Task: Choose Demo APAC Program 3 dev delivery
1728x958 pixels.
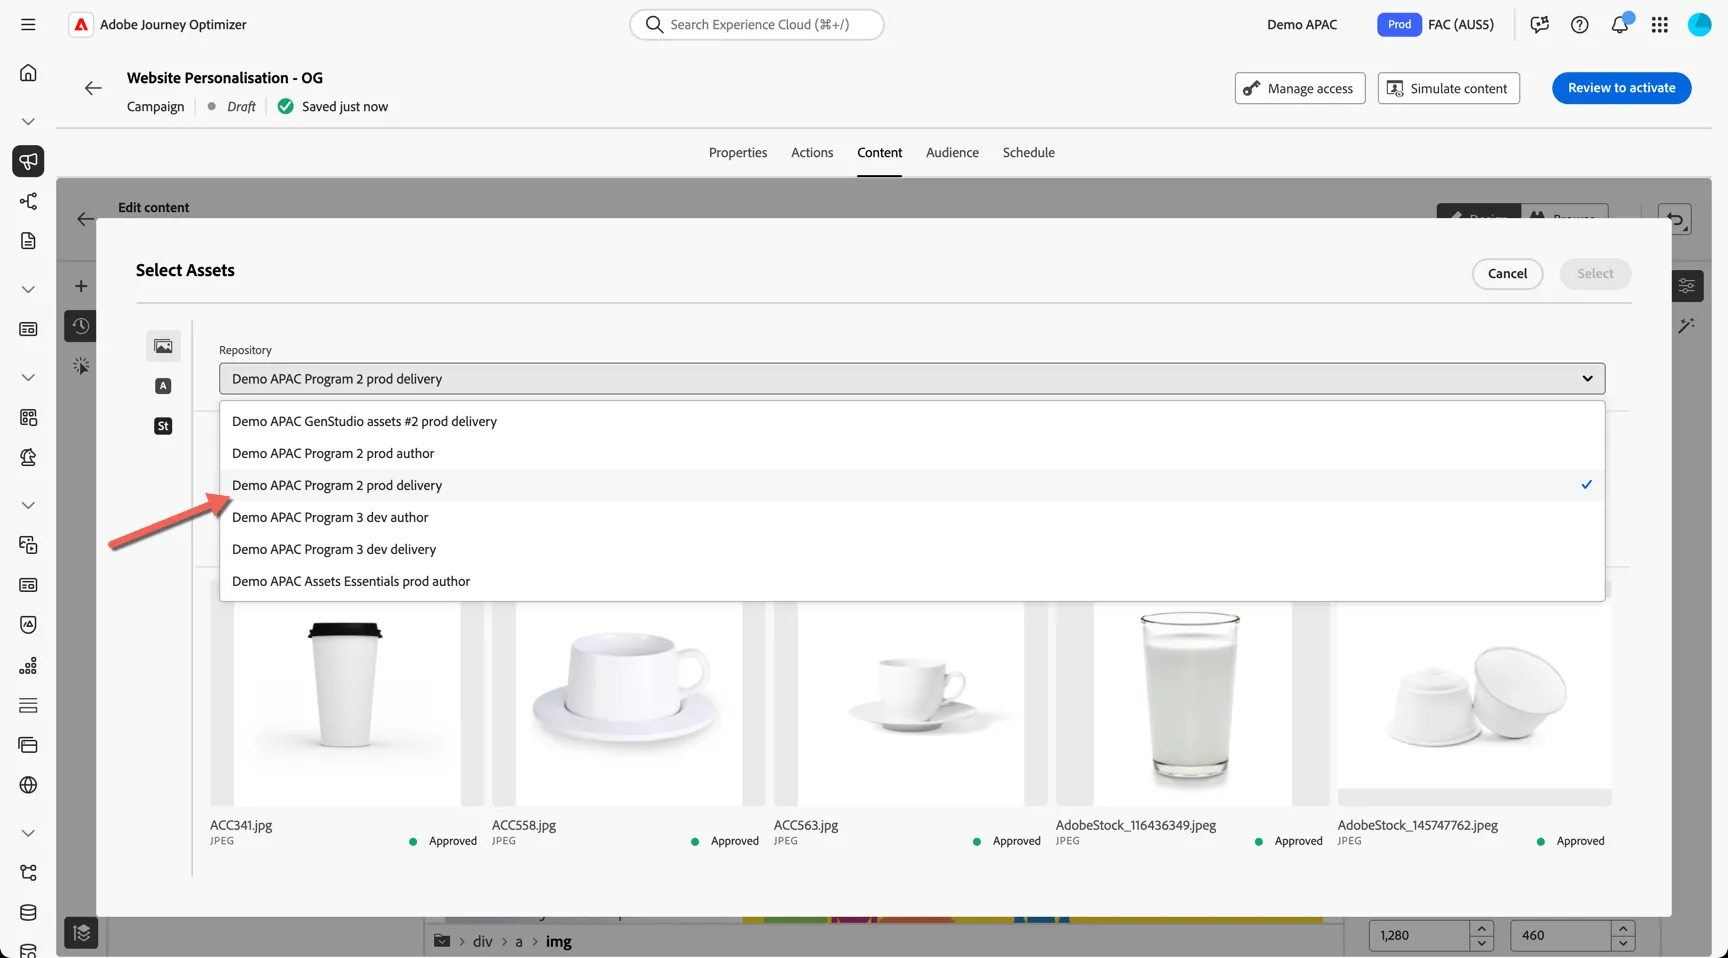Action: click(912, 549)
